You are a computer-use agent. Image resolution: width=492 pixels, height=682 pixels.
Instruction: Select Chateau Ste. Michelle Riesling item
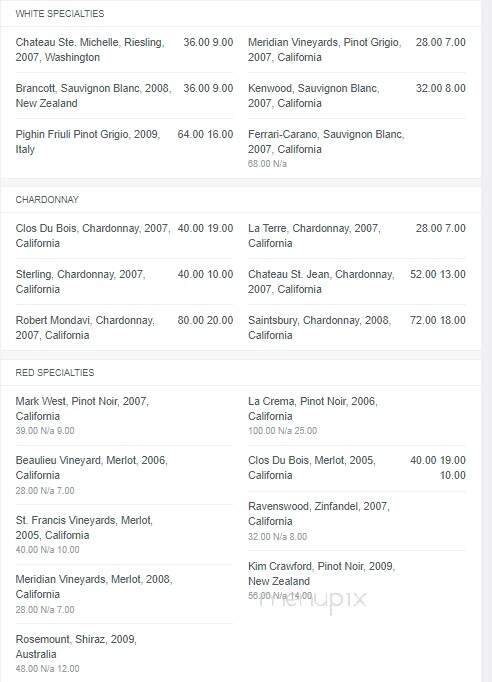coord(124,50)
